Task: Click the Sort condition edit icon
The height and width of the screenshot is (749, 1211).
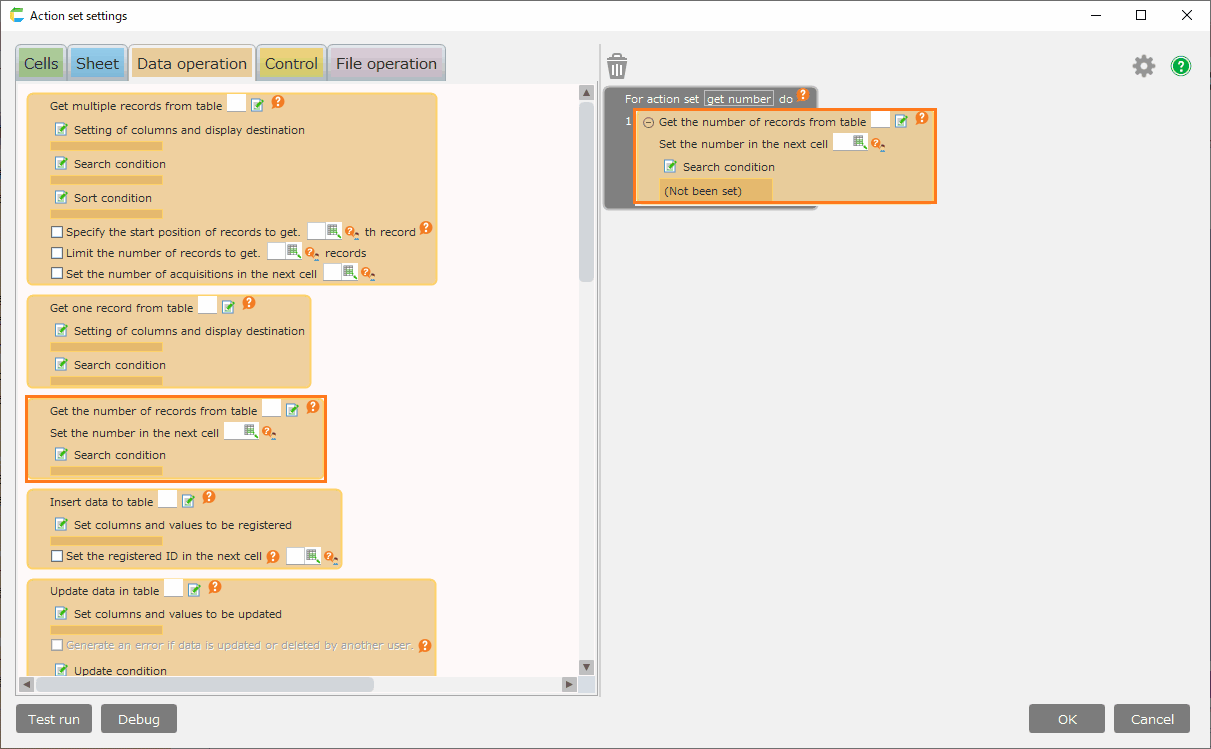Action: (61, 198)
